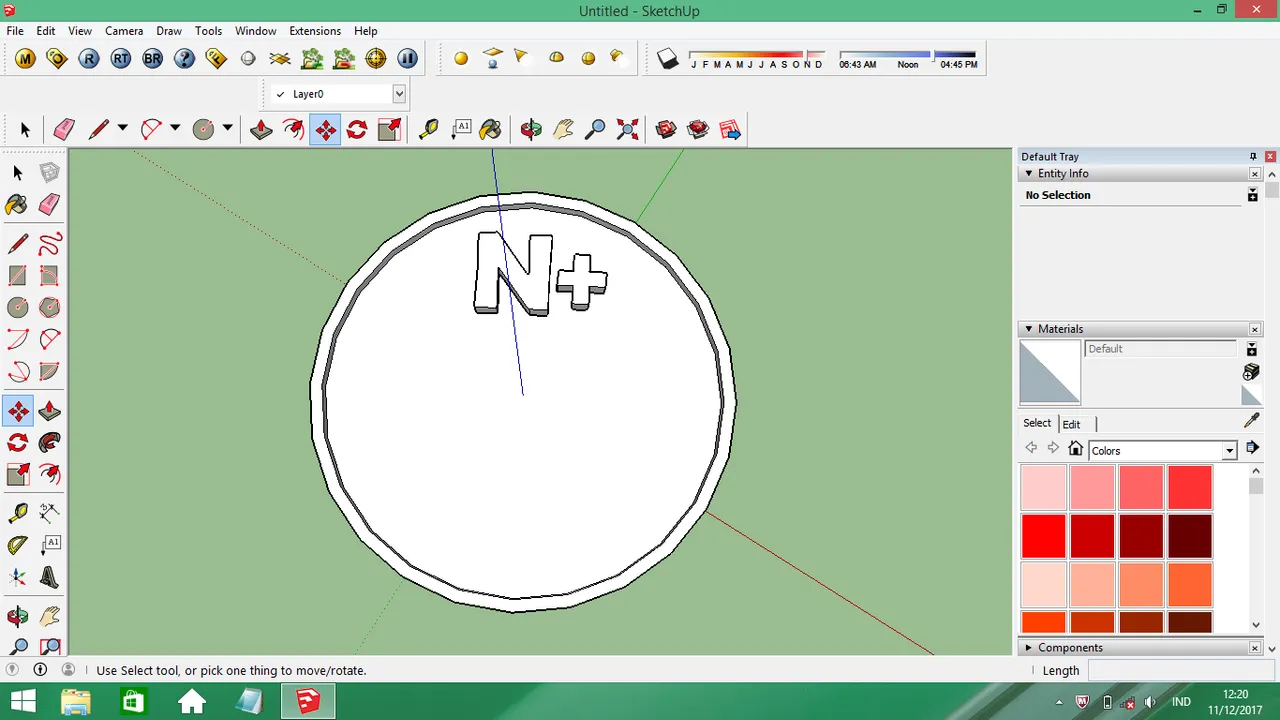
Task: Open the Tools menu
Action: (208, 31)
